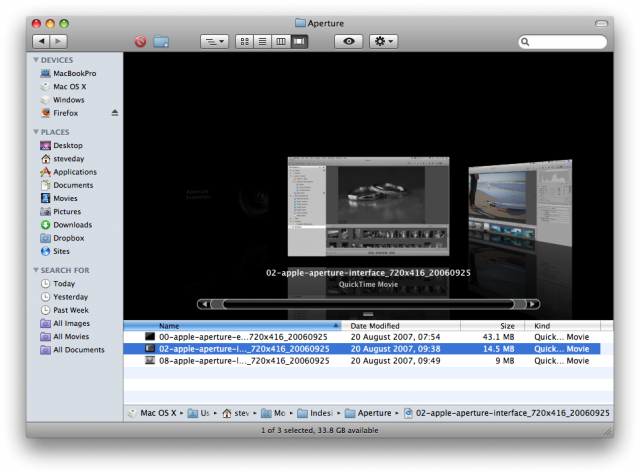The image size is (640, 474).
Task: Select the center Cover Flow movie preview
Action: pos(369,207)
